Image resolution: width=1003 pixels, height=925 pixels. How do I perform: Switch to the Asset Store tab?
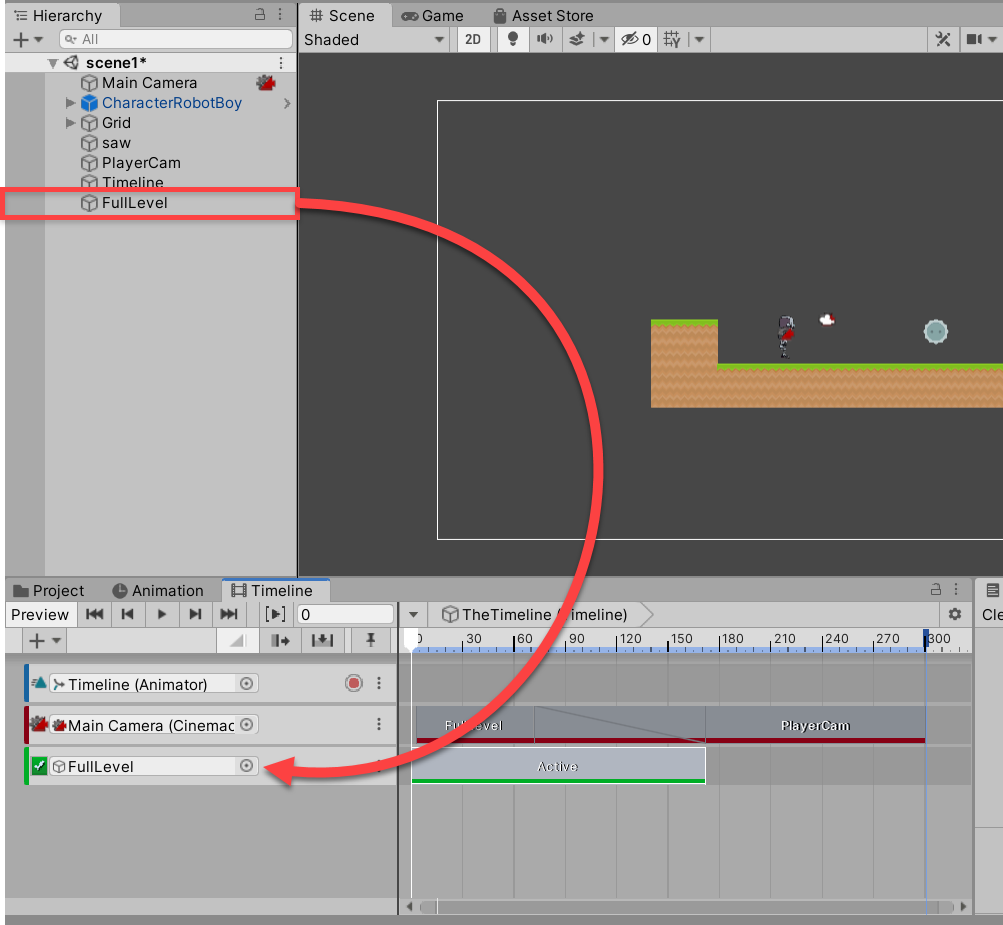(x=544, y=15)
